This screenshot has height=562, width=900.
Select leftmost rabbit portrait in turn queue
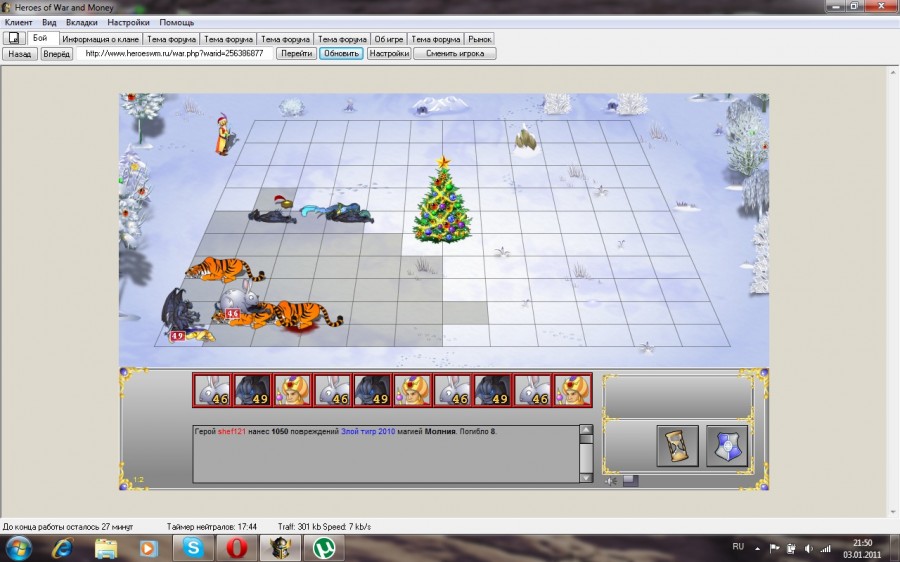click(x=212, y=390)
